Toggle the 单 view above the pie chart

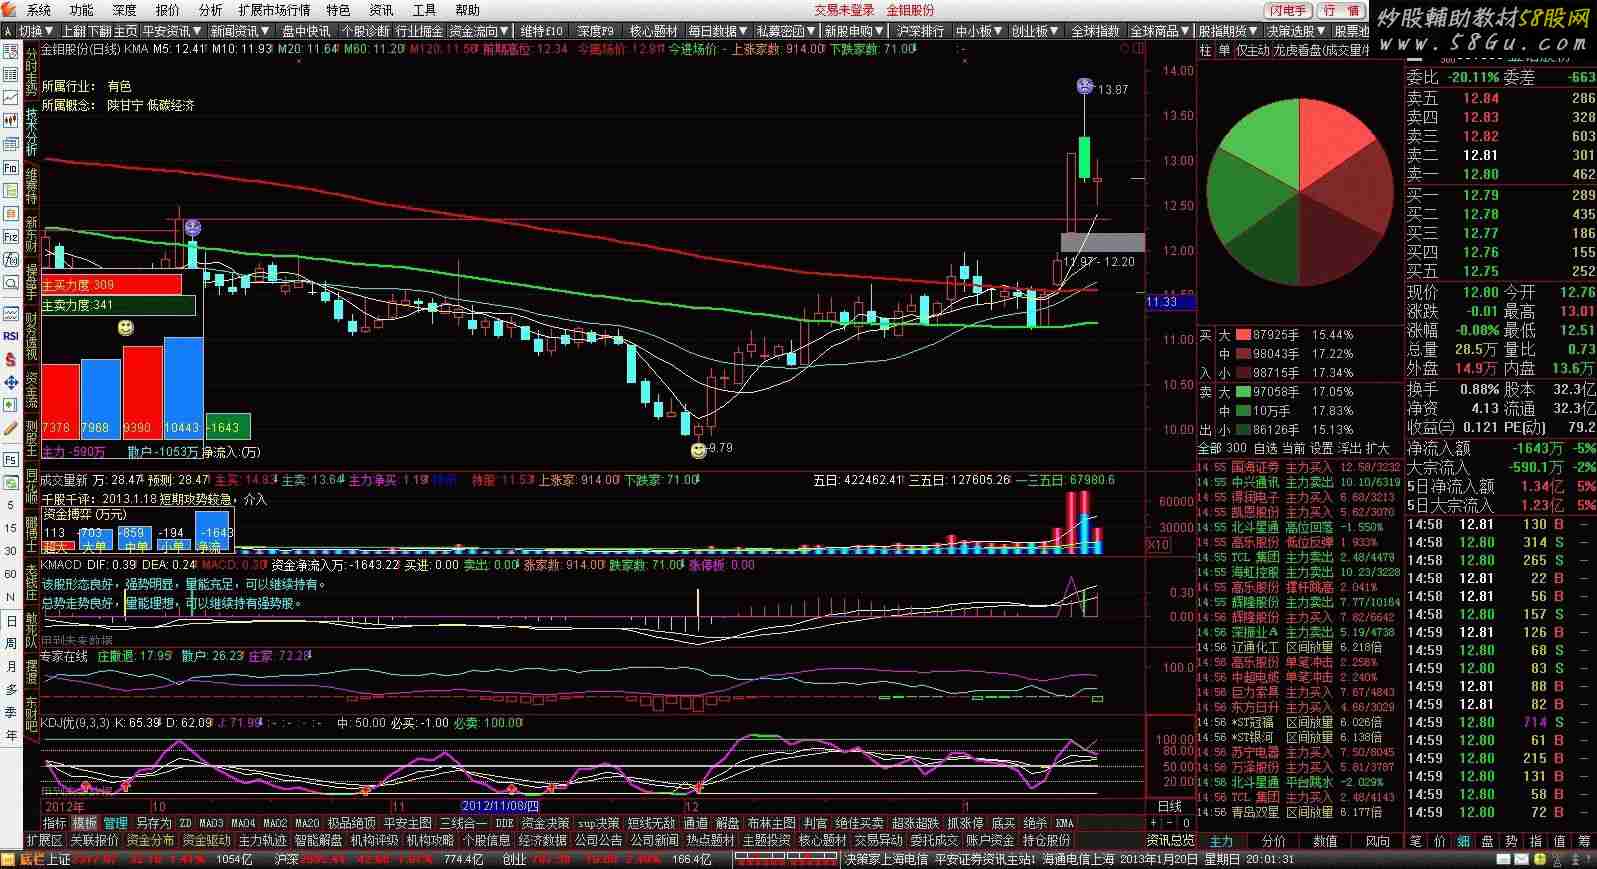pyautogui.click(x=1223, y=50)
